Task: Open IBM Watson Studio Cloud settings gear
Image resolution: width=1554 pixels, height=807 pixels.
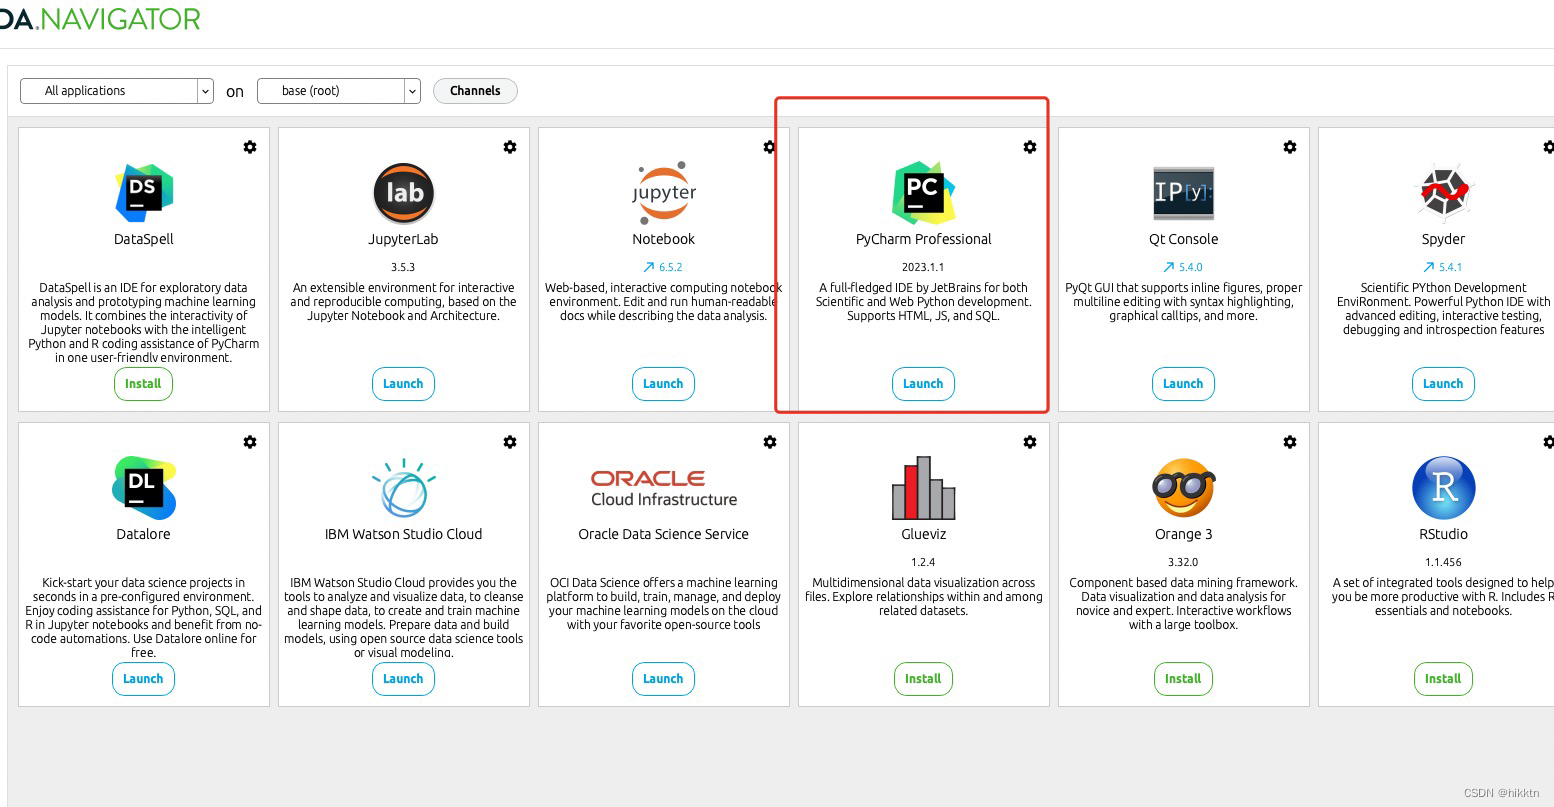Action: (x=510, y=442)
